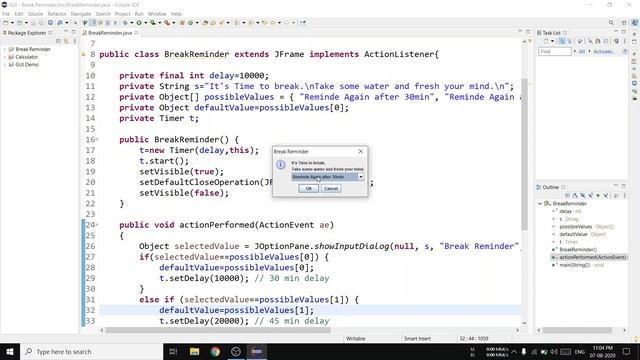Screen dimensions: 640x360
Task: Click the Quick Access magnifier icon
Action: point(611,22)
